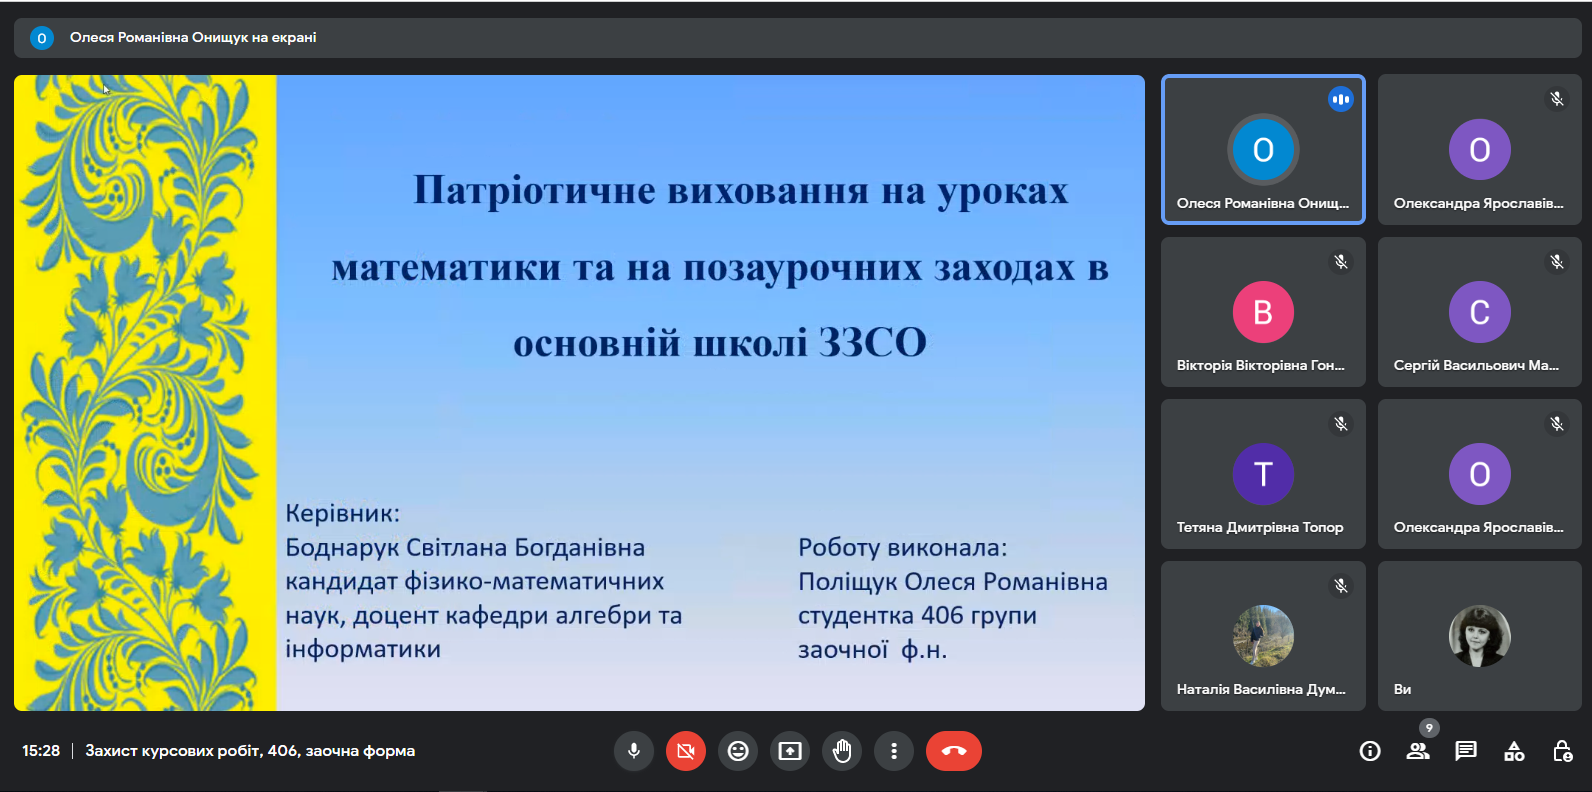Open meeting details info icon

[1370, 751]
